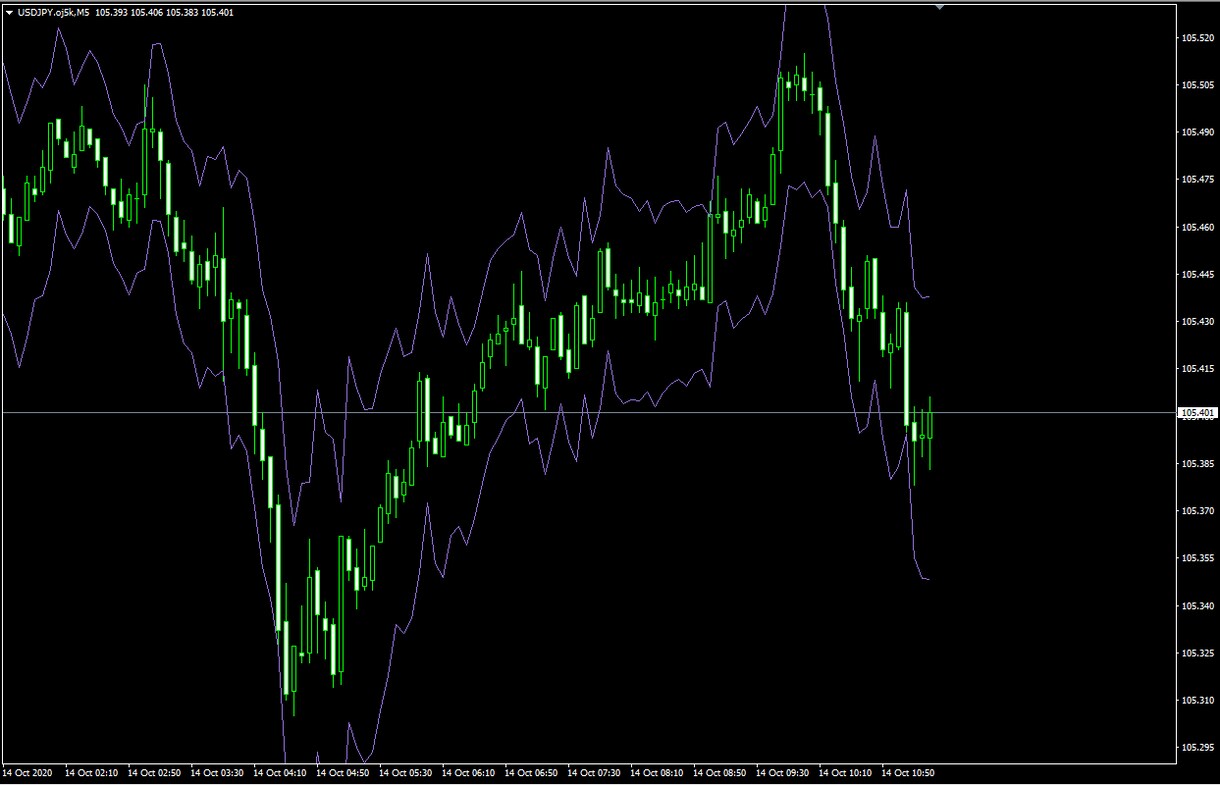The height and width of the screenshot is (785, 1220).
Task: Click the 105.295 price axis label
Action: click(1197, 748)
